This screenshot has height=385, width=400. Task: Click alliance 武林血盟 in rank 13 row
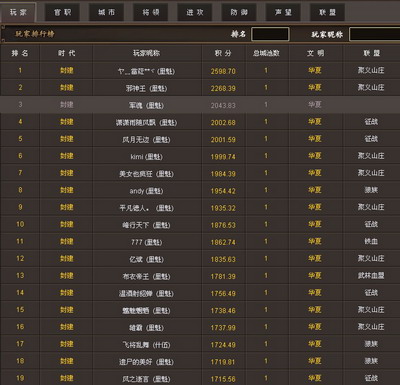371,275
